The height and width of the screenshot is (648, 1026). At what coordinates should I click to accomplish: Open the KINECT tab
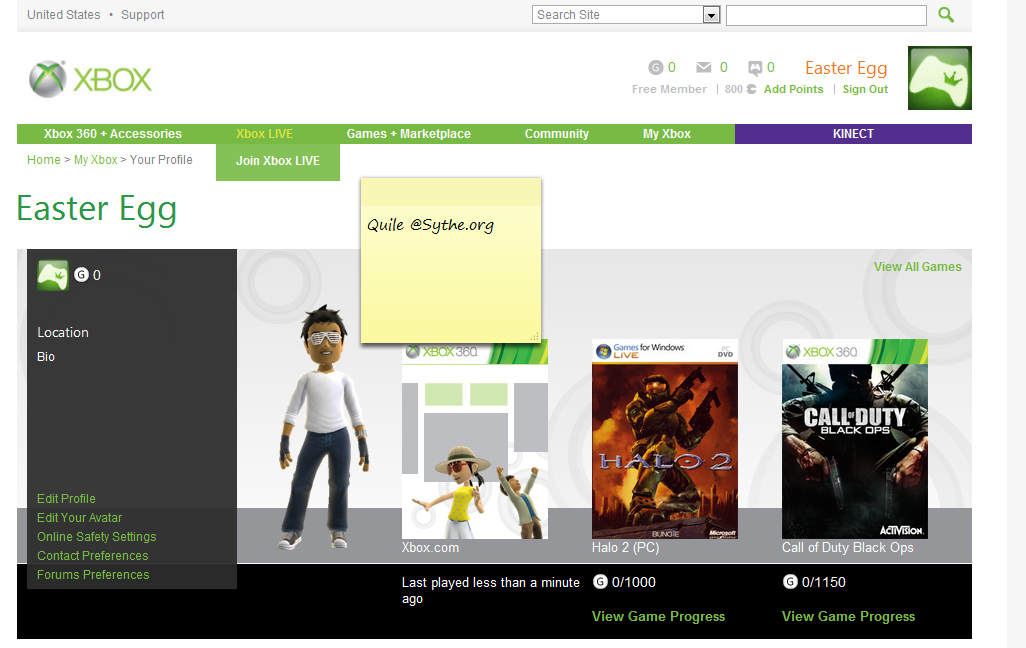click(x=853, y=134)
